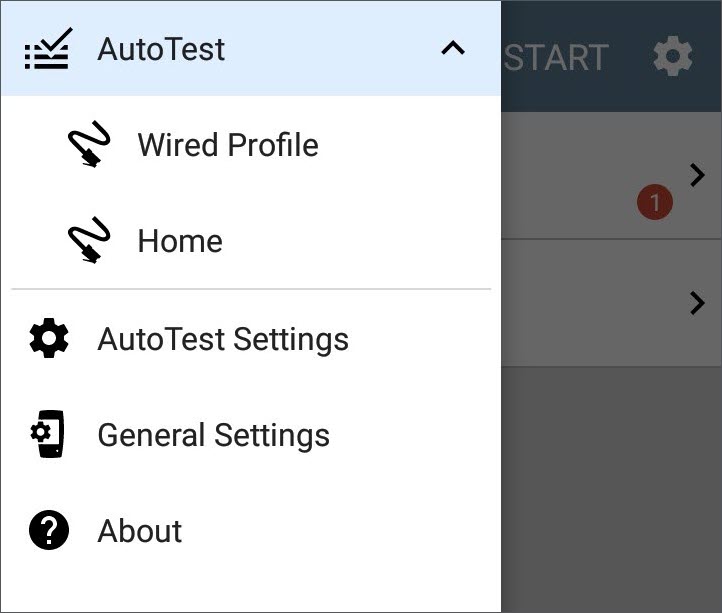Viewport: 722px width, 613px height.
Task: Collapse the AutoTest menu with the chevron
Action: pos(453,48)
